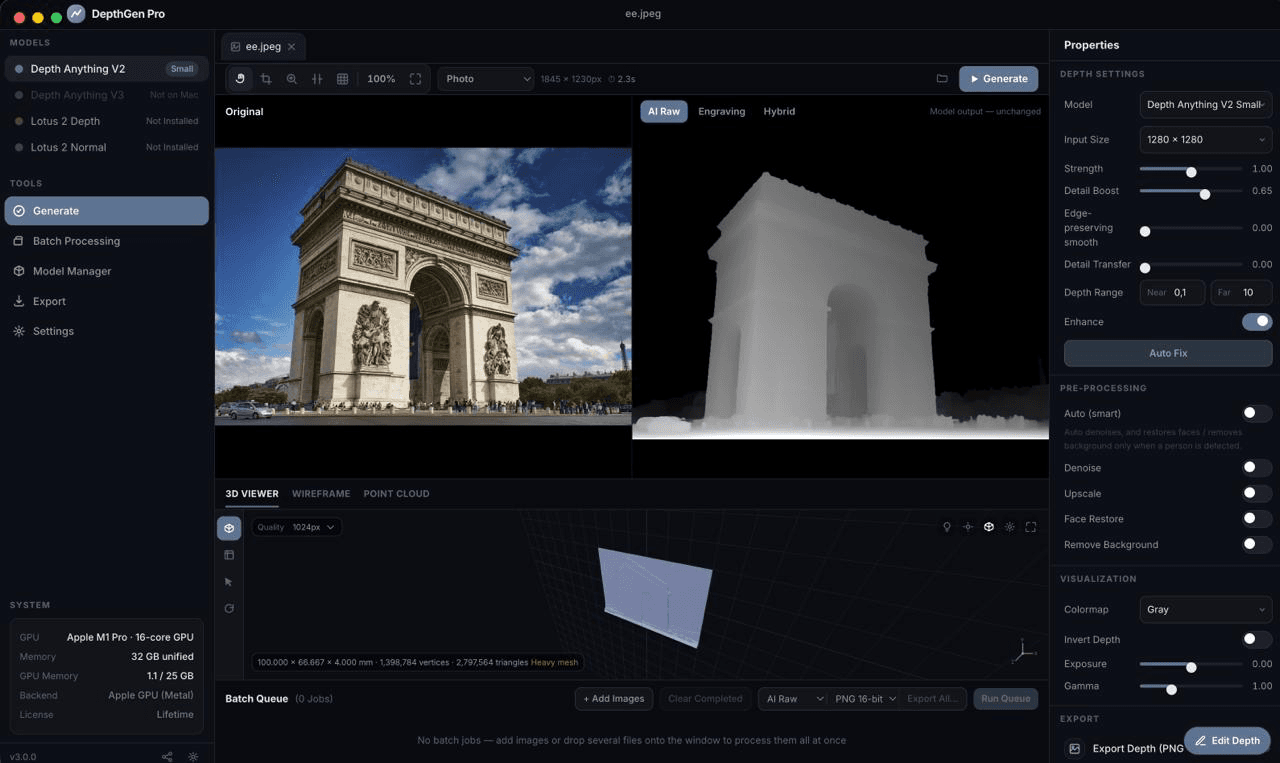Click the Auto Fix button
This screenshot has width=1280, height=763.
pyautogui.click(x=1168, y=353)
